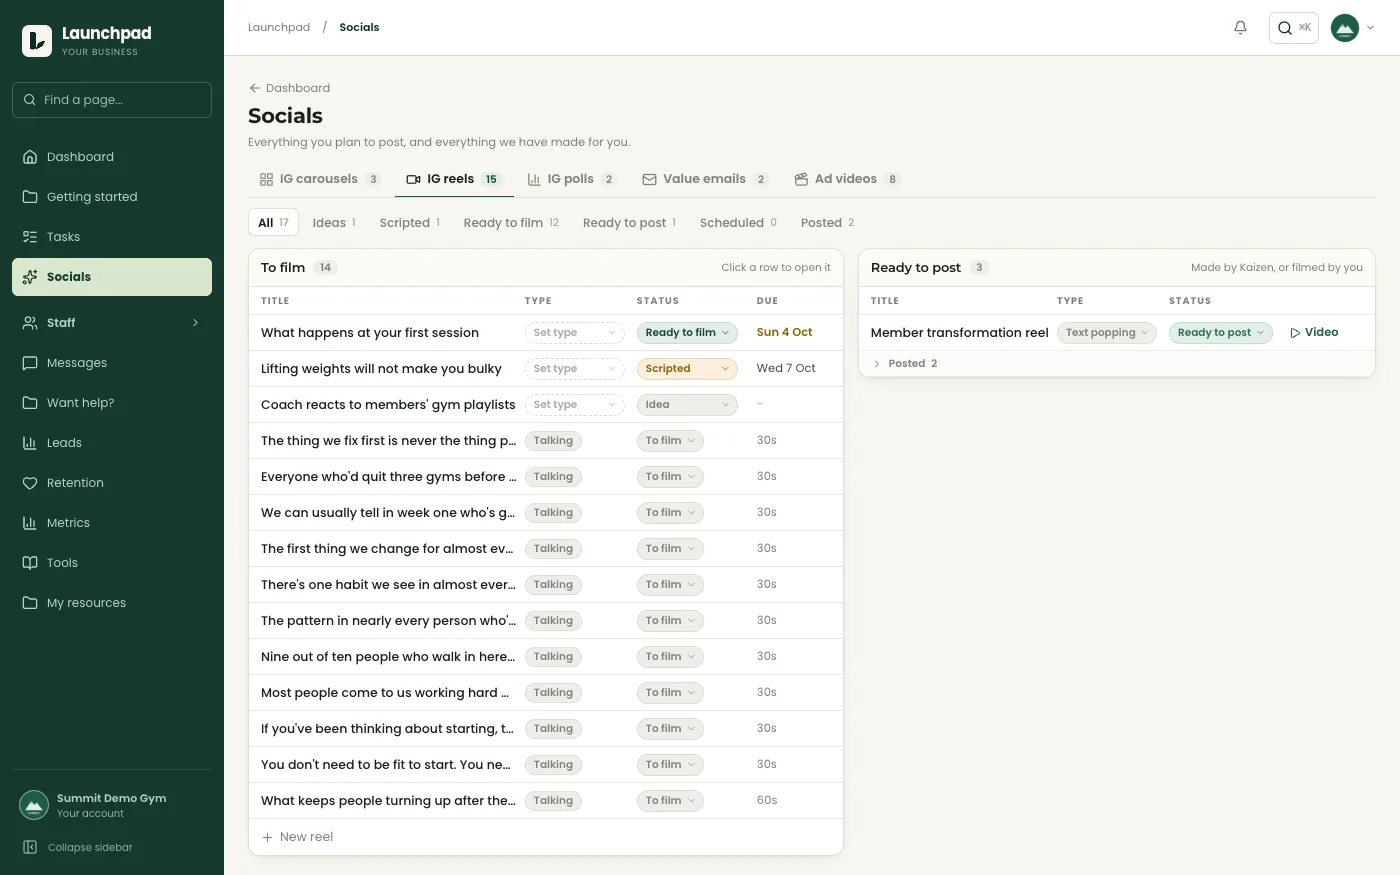Open My resources in sidebar
This screenshot has width=1400, height=875.
click(x=112, y=603)
